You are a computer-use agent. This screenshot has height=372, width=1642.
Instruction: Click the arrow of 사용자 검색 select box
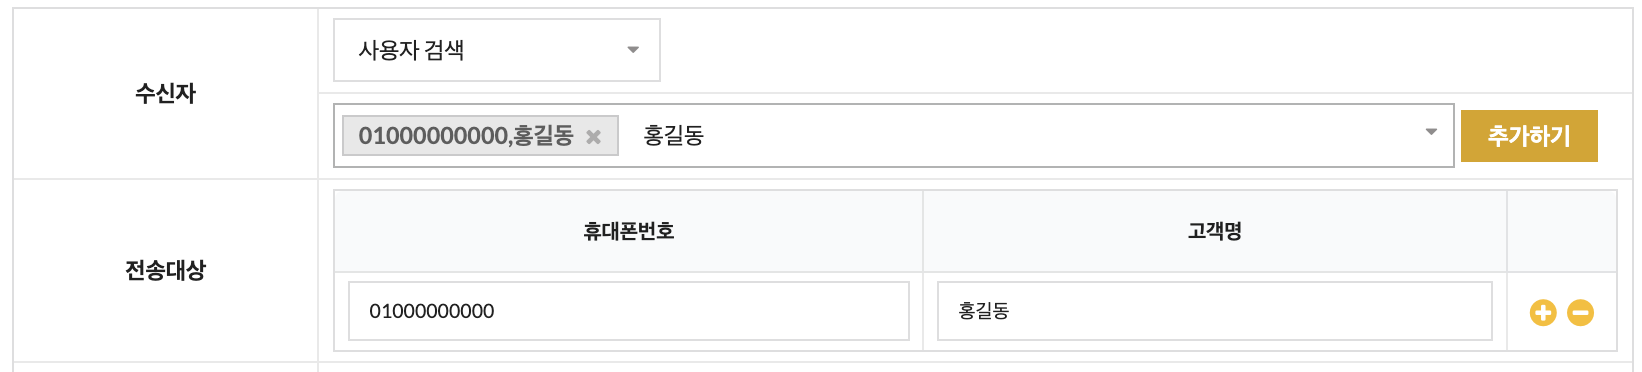point(633,50)
